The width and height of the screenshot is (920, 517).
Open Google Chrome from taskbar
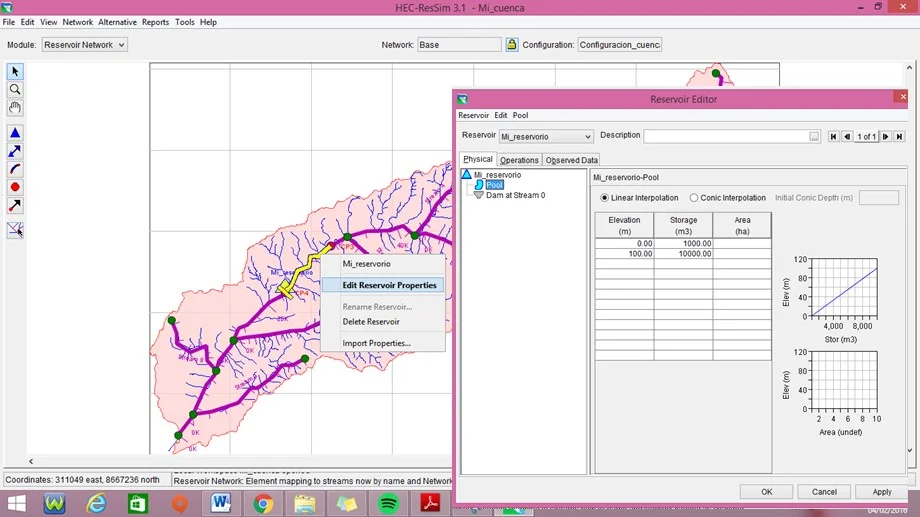pos(263,504)
